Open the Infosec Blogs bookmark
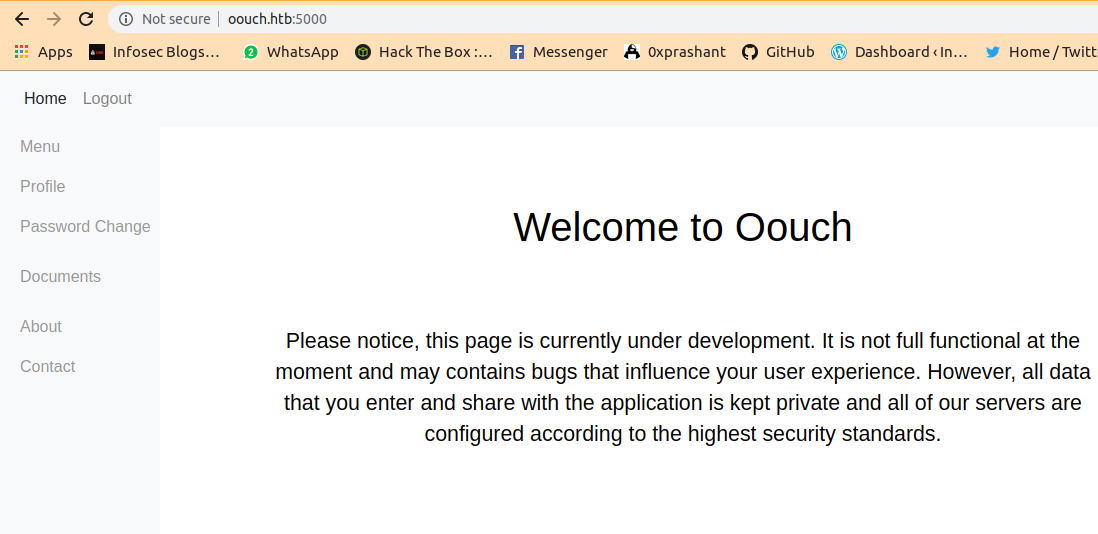1098x534 pixels. coord(155,52)
